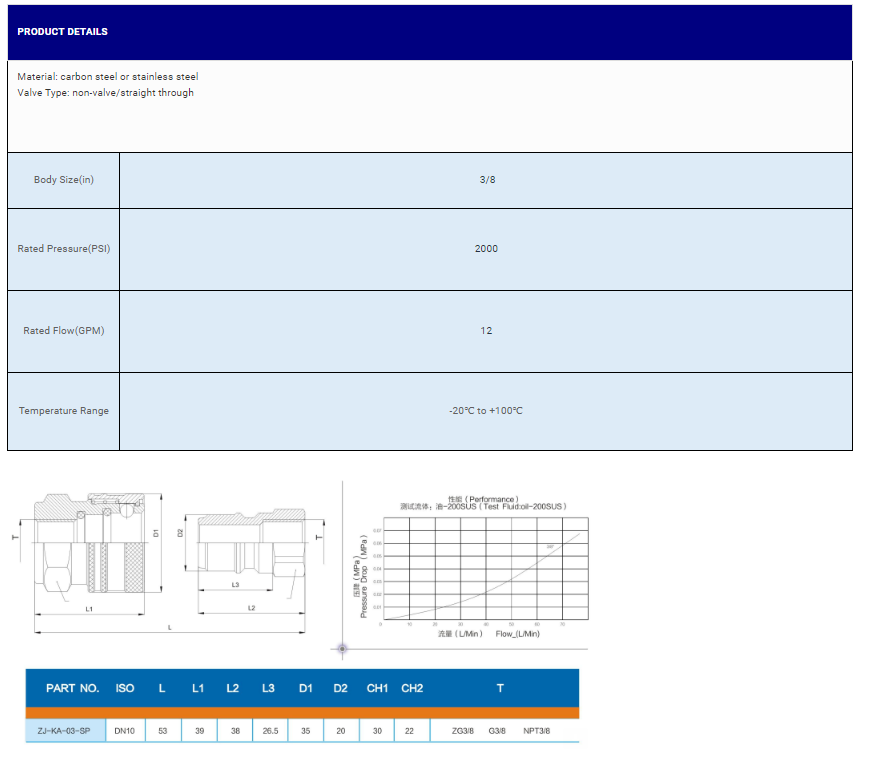Screen dimensions: 879x759
Task: Click the PRODUCT DETAILS header bar title
Action: 62,32
